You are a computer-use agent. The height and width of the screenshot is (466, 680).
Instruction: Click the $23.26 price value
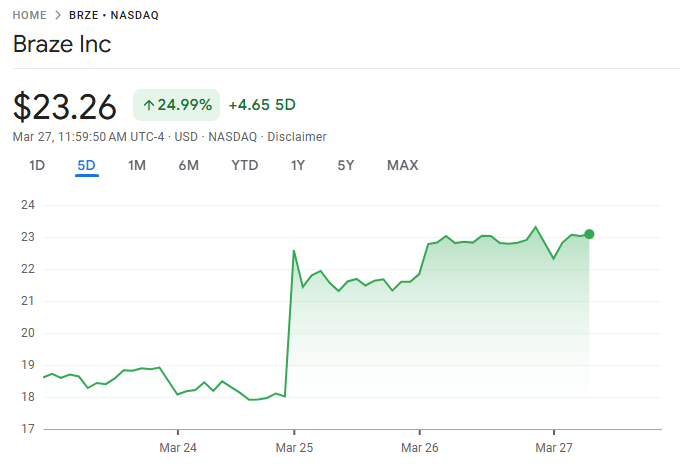65,106
